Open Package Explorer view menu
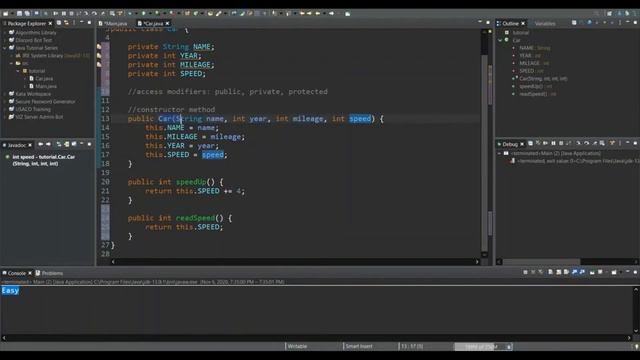640x360 pixels. 74,23
